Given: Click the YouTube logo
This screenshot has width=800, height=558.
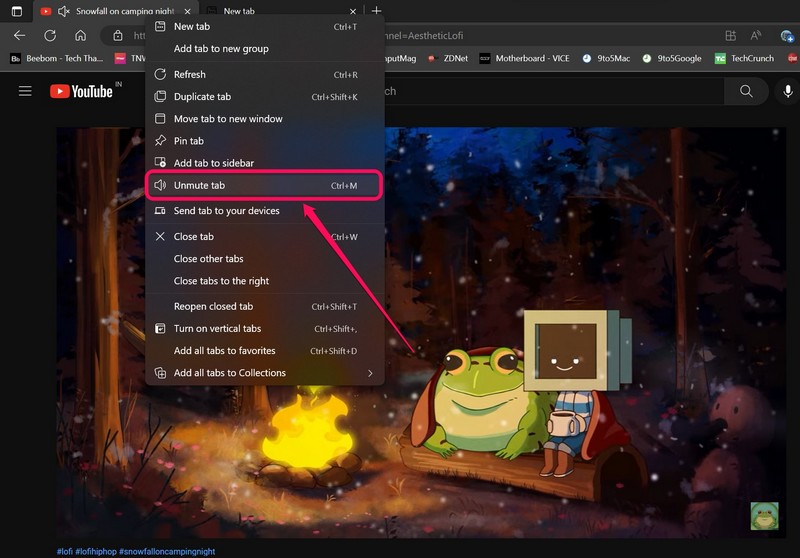Looking at the screenshot, I should click(x=82, y=91).
